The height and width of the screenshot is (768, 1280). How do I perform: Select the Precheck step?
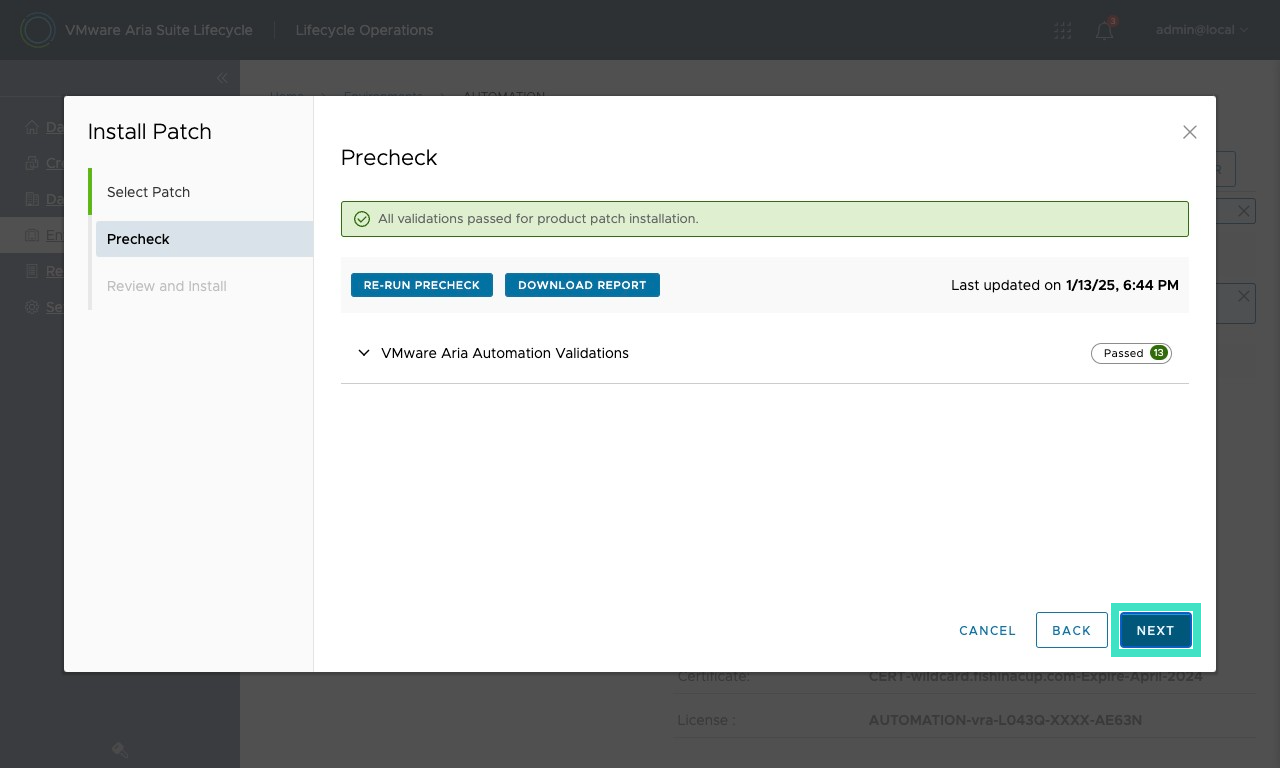[x=204, y=239]
